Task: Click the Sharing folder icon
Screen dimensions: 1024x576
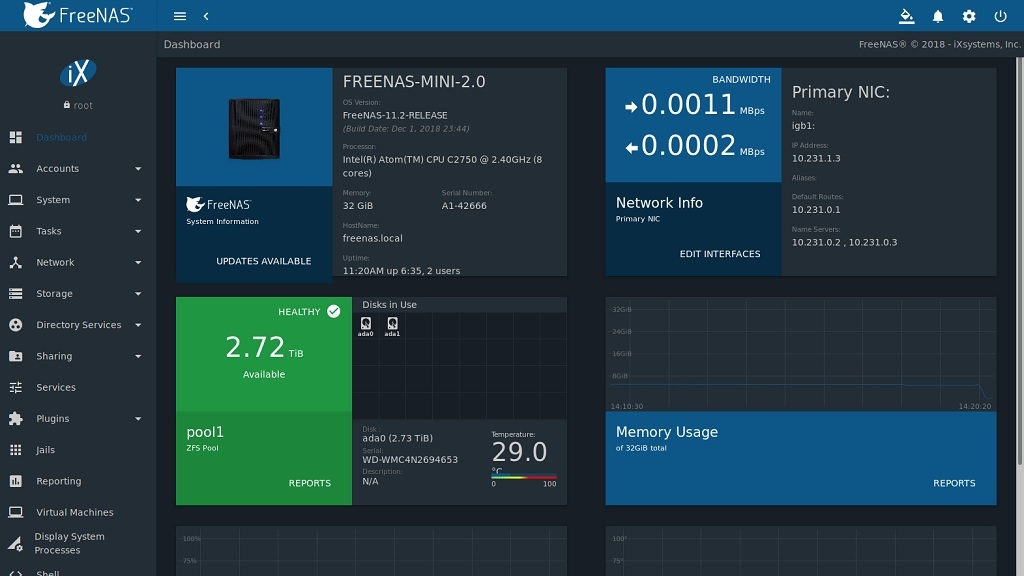Action: 16,356
